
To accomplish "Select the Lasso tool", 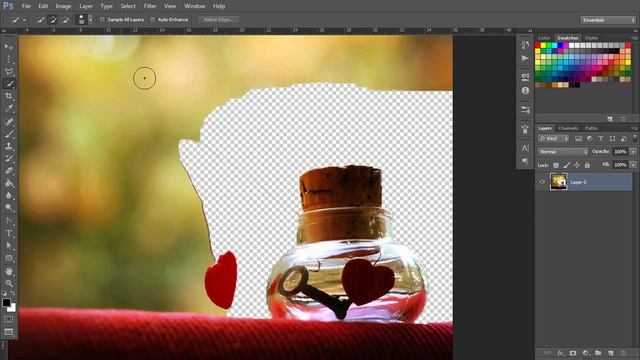I will (9, 71).
